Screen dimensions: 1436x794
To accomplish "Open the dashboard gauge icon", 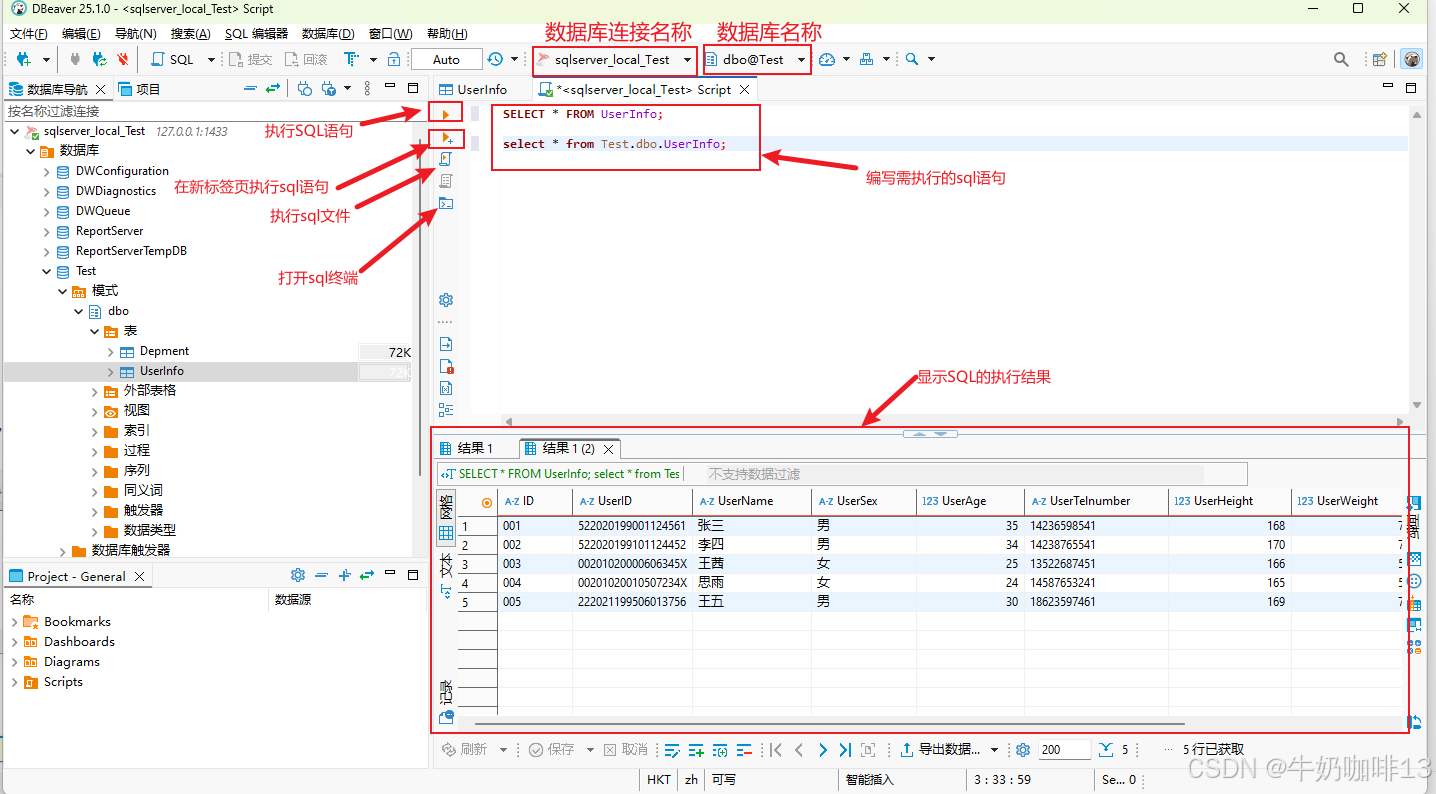I will (x=826, y=59).
